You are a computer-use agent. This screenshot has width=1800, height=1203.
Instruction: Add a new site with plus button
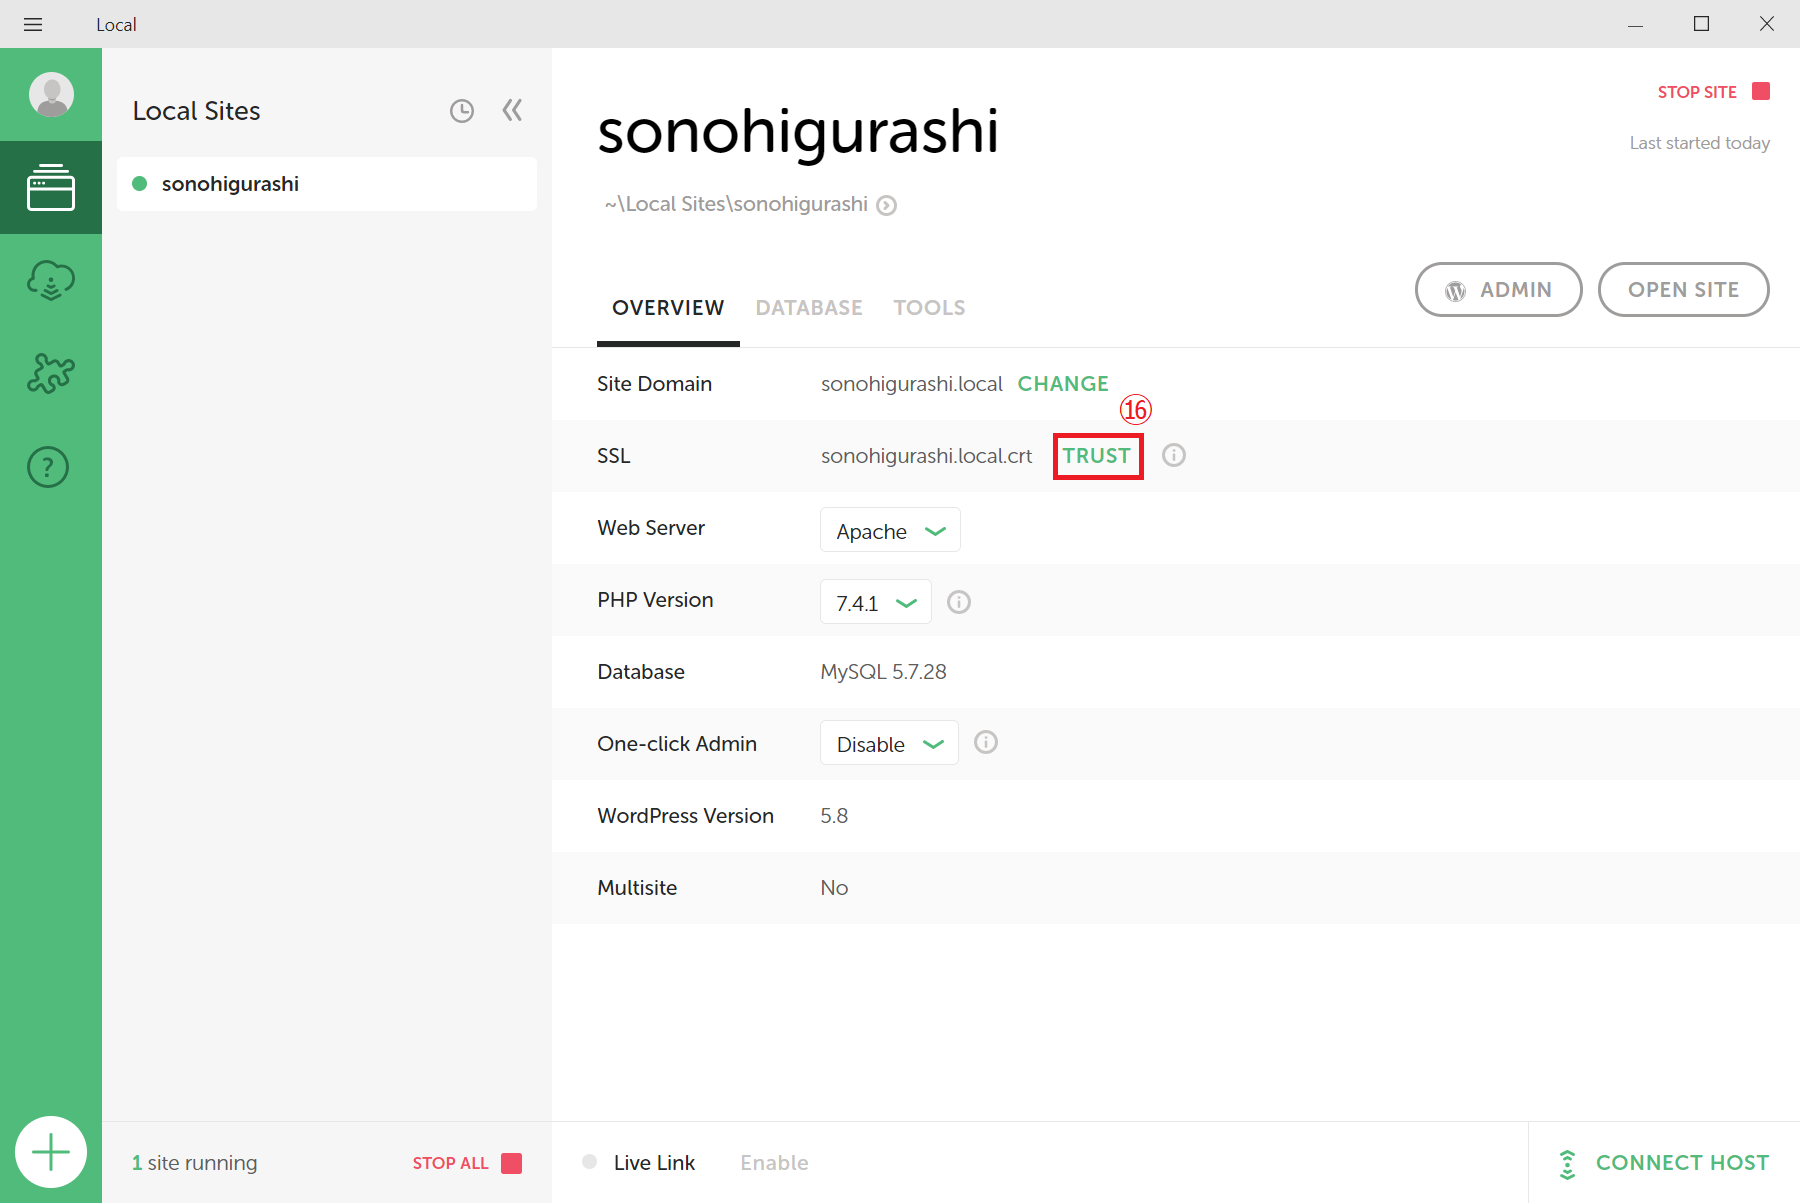(51, 1152)
